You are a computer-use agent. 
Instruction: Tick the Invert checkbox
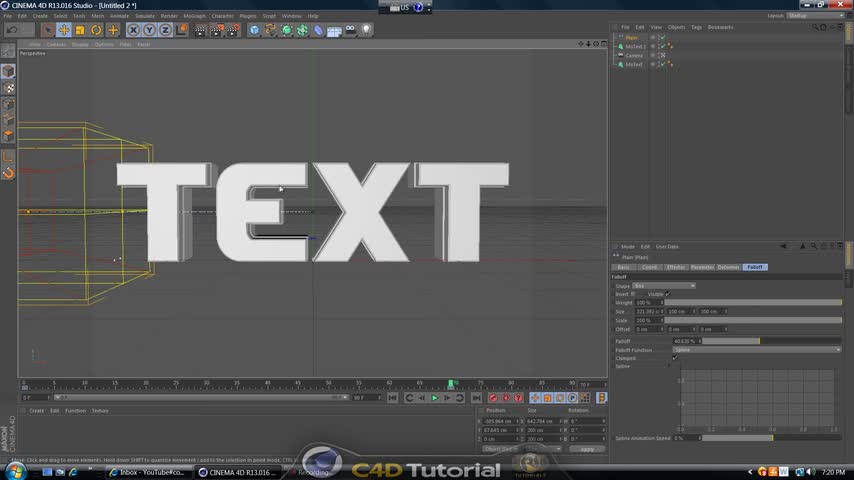(633, 294)
